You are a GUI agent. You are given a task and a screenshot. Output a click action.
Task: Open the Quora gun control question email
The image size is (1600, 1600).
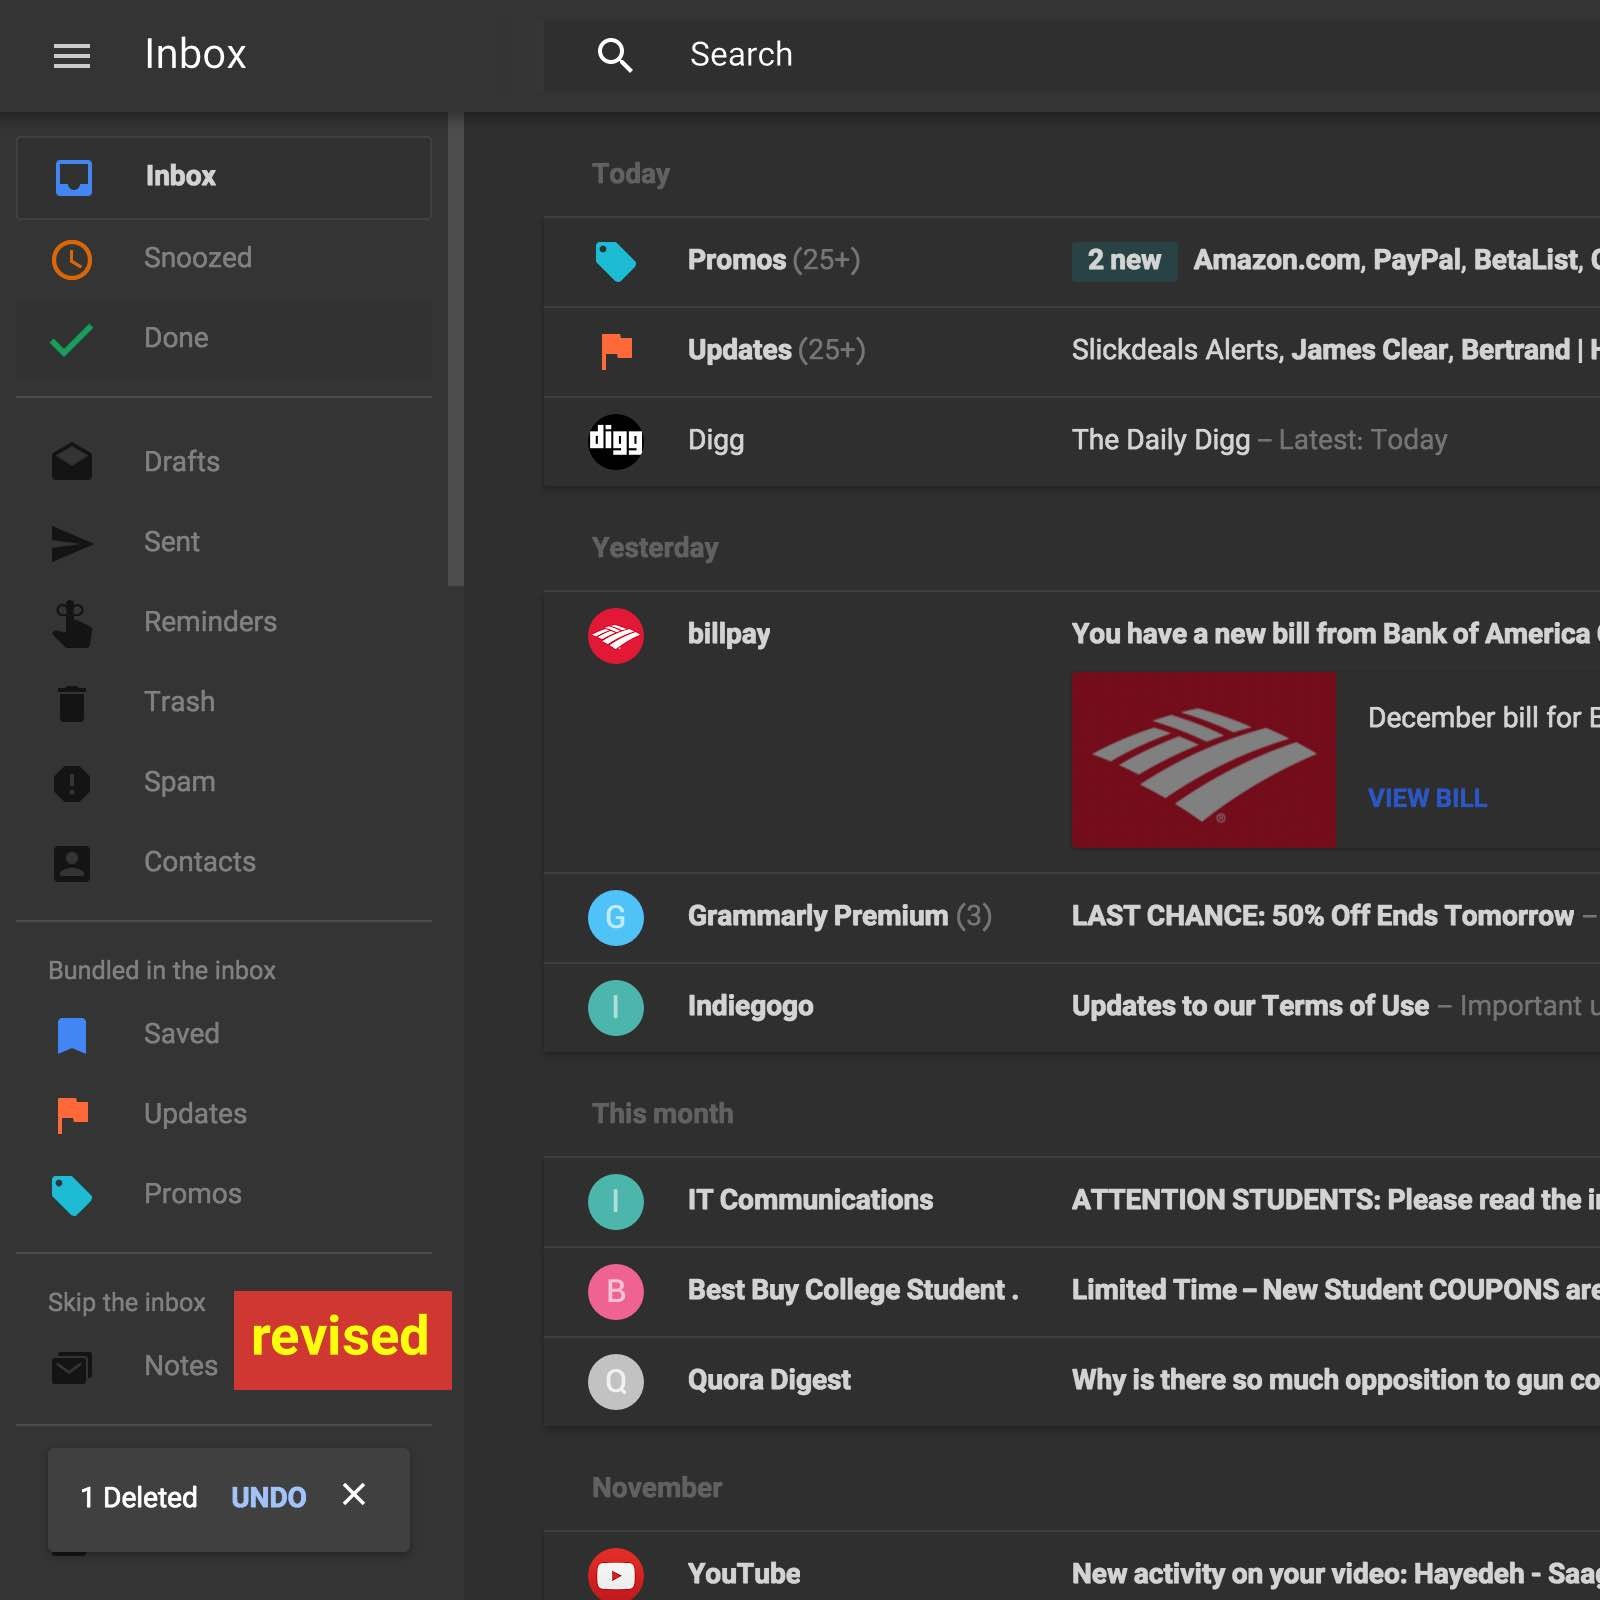click(x=1072, y=1381)
